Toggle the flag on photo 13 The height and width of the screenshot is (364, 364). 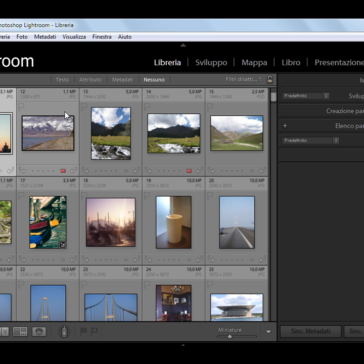click(x=84, y=107)
